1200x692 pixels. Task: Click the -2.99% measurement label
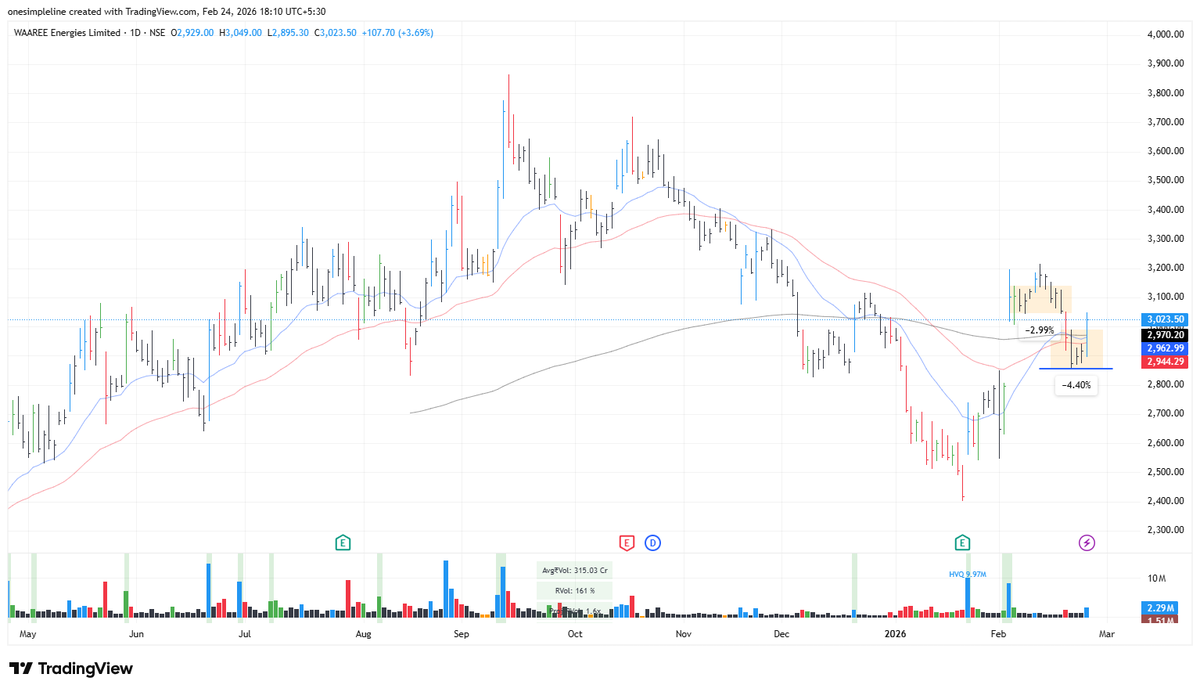pos(1040,330)
